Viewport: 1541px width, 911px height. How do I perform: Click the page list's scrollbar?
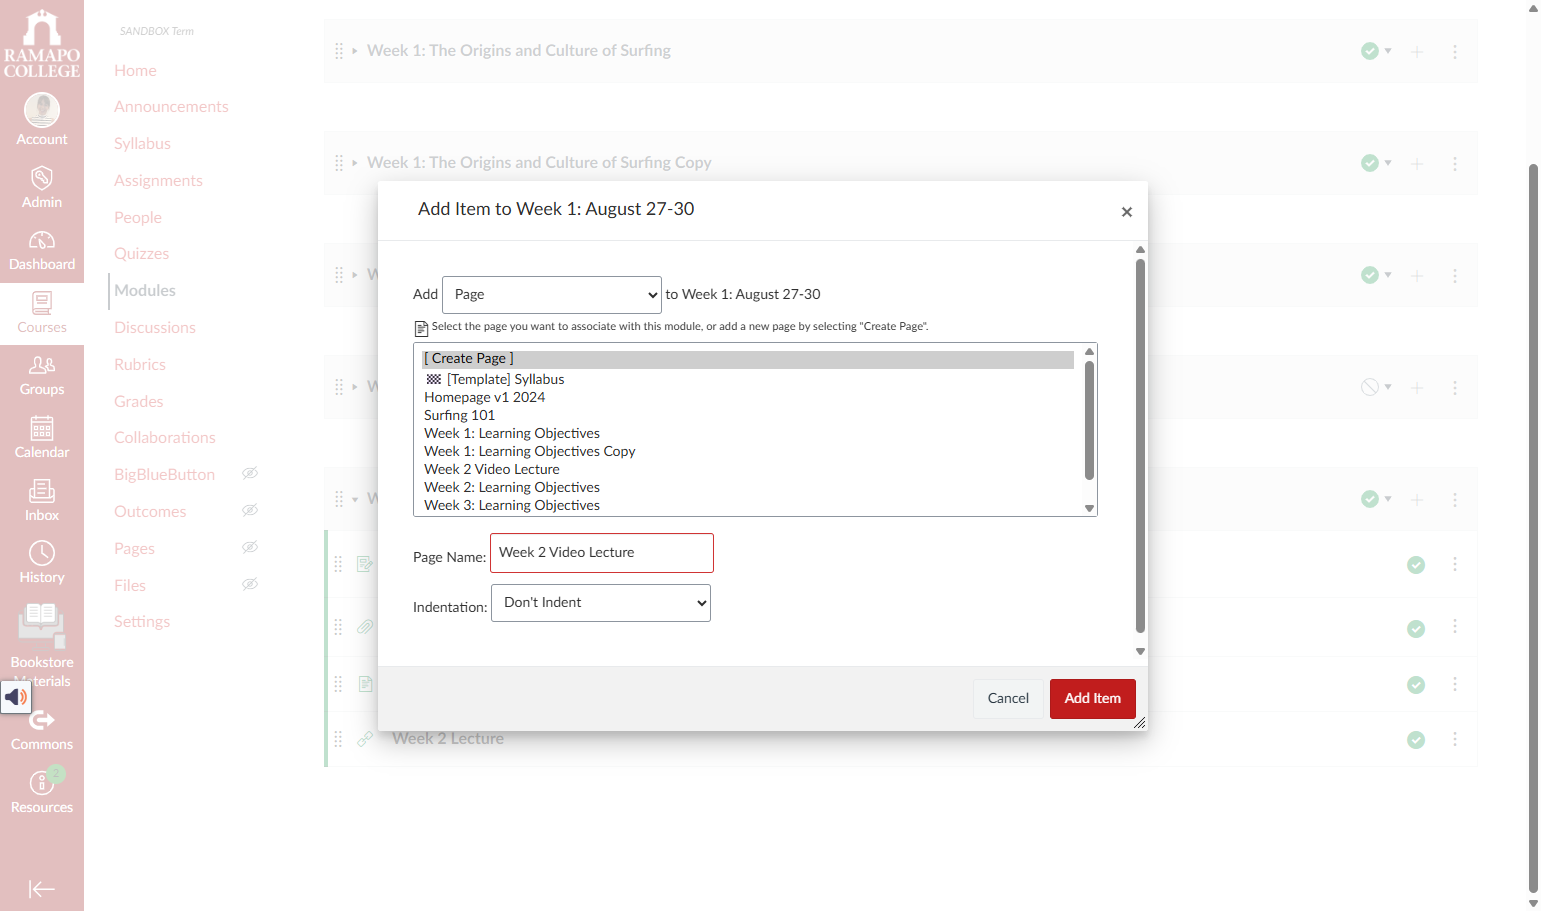tap(1090, 420)
